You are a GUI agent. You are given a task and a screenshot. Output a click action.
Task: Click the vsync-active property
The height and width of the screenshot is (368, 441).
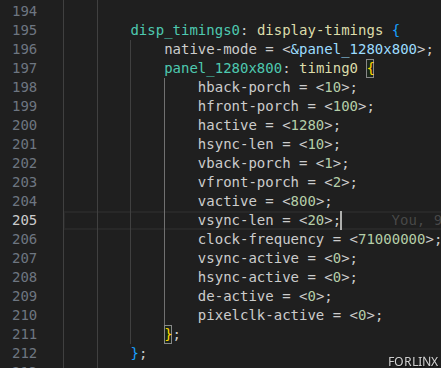pyautogui.click(x=248, y=258)
